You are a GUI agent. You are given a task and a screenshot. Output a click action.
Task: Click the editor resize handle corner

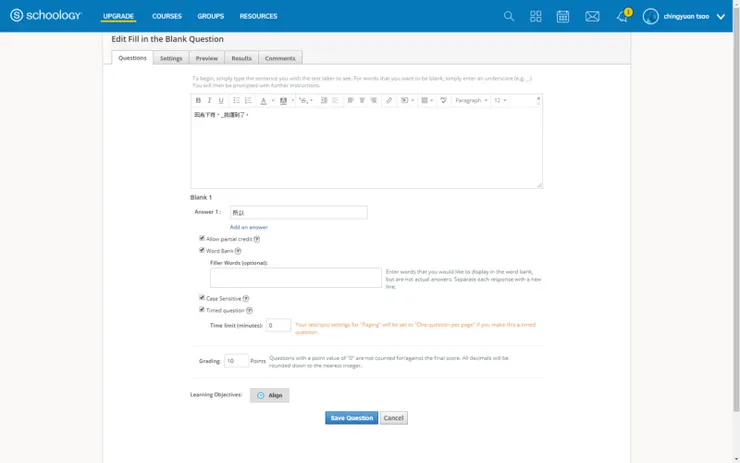coord(539,185)
